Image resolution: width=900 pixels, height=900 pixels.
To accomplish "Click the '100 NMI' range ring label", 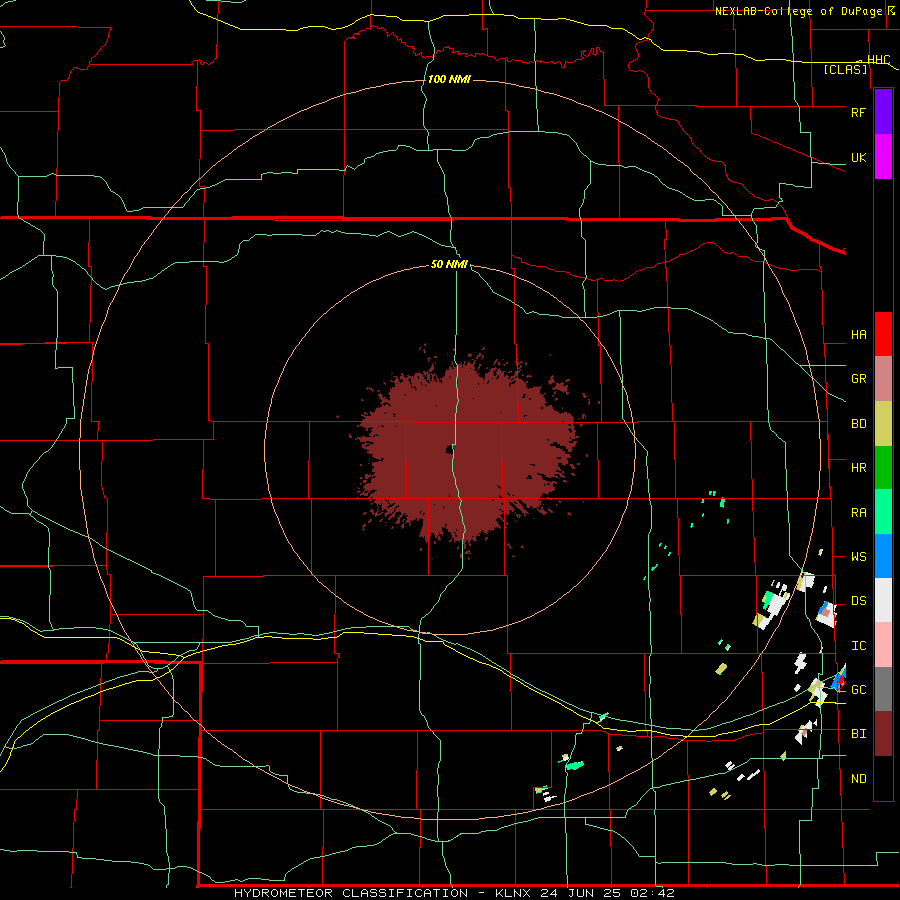I will click(x=449, y=79).
